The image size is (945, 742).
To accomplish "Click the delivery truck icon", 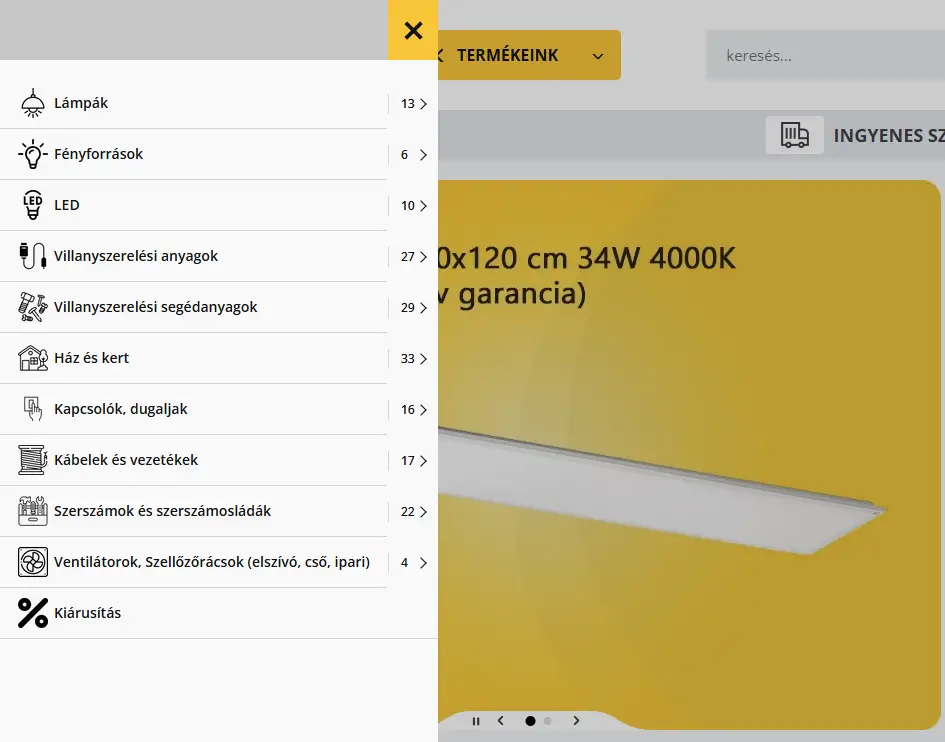I will click(794, 135).
